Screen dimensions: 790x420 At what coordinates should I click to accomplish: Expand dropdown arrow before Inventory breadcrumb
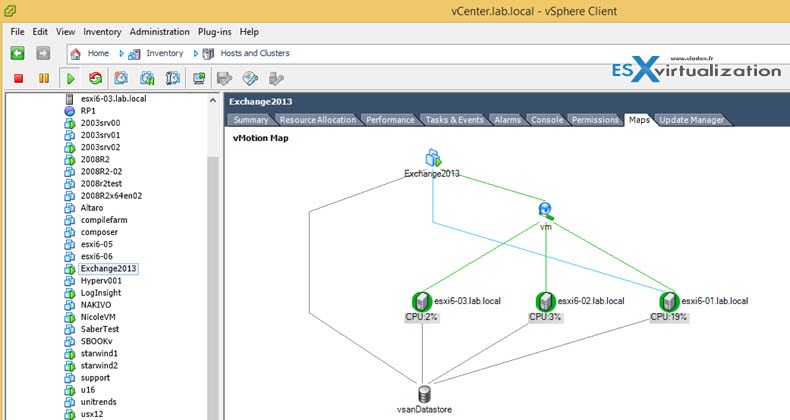(x=121, y=53)
